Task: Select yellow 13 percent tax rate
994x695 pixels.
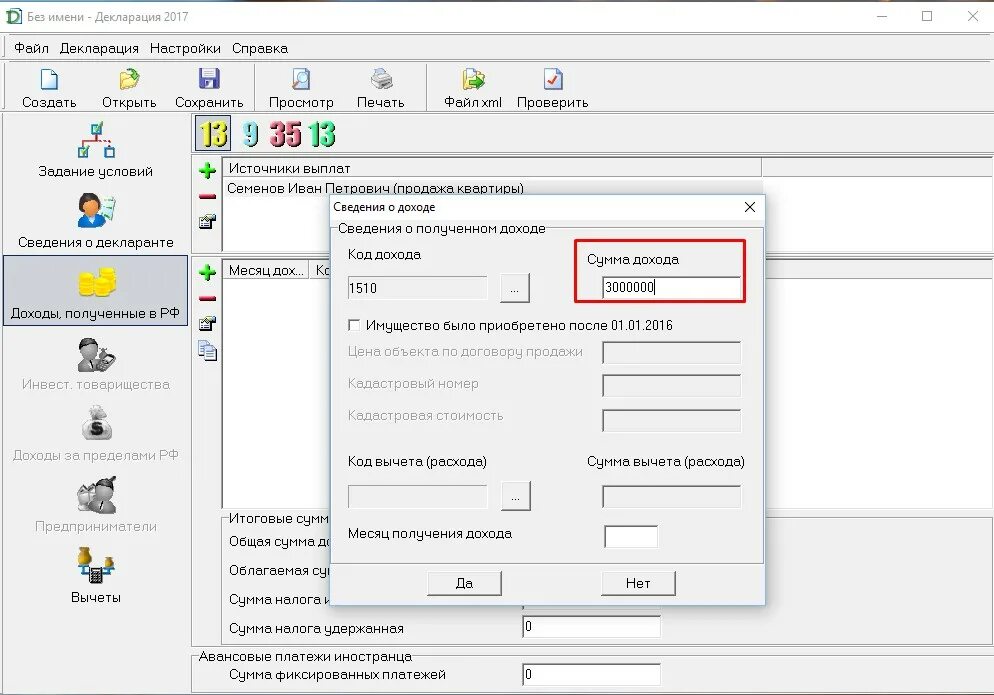Action: [x=213, y=134]
